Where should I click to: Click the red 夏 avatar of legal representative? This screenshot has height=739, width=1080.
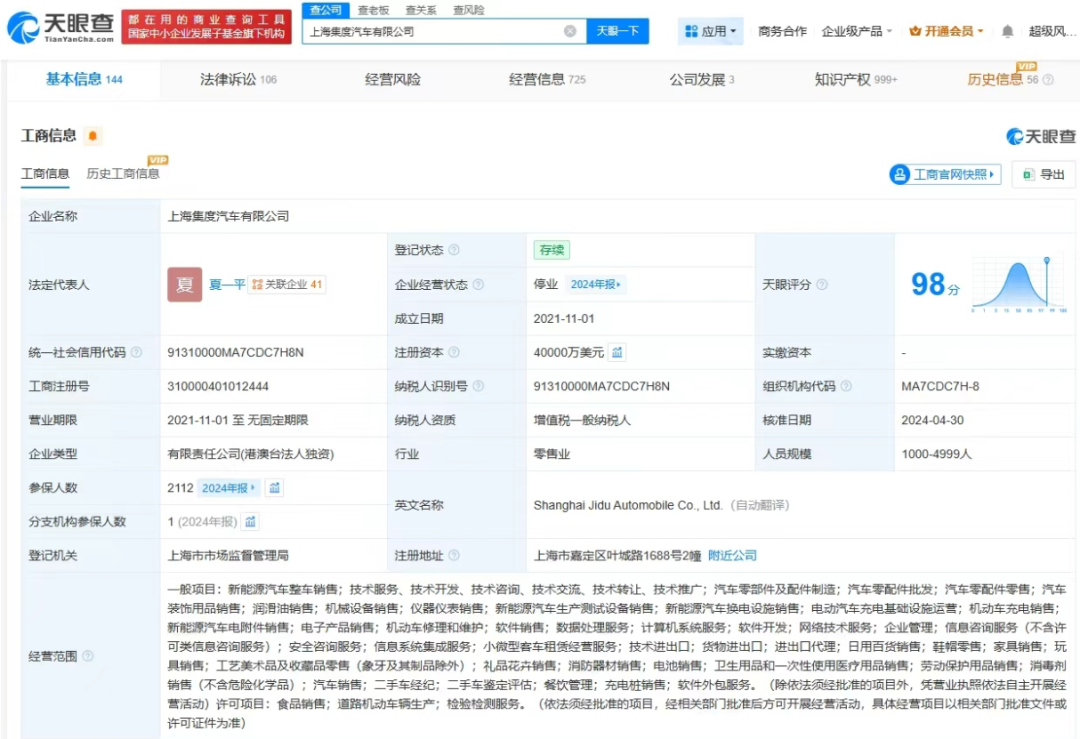click(185, 284)
